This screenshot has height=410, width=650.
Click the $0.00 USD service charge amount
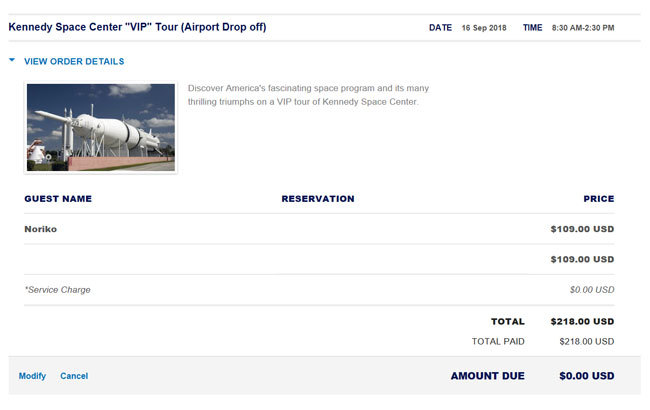pyautogui.click(x=592, y=290)
